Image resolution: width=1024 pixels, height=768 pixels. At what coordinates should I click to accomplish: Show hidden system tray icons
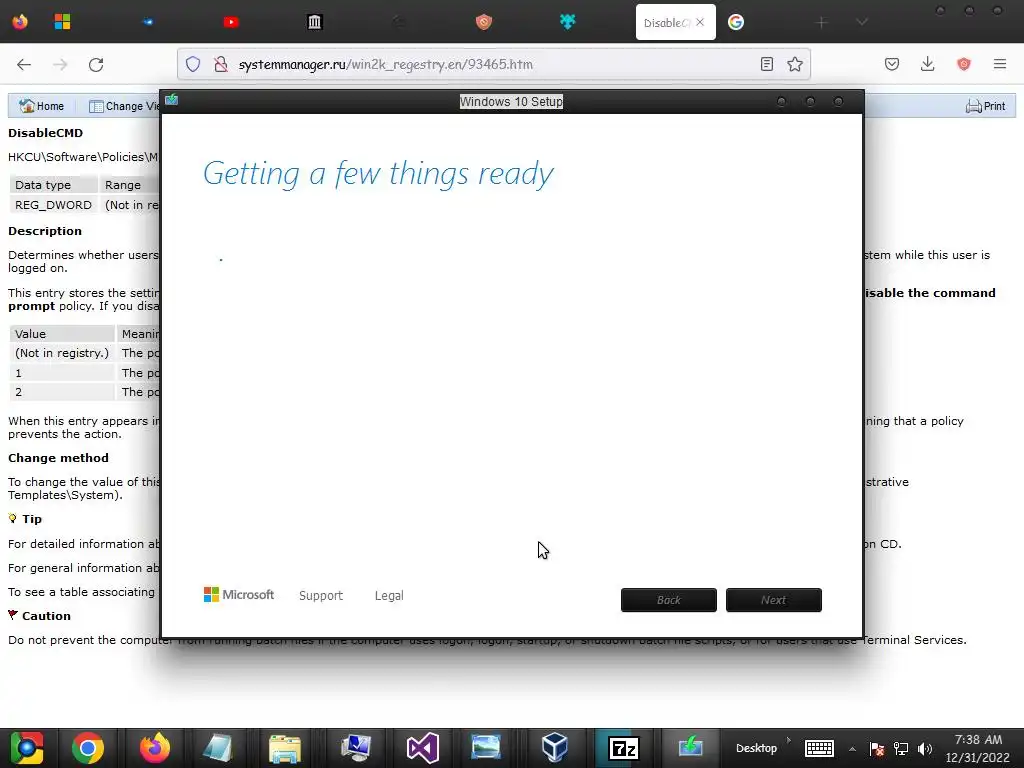[852, 748]
